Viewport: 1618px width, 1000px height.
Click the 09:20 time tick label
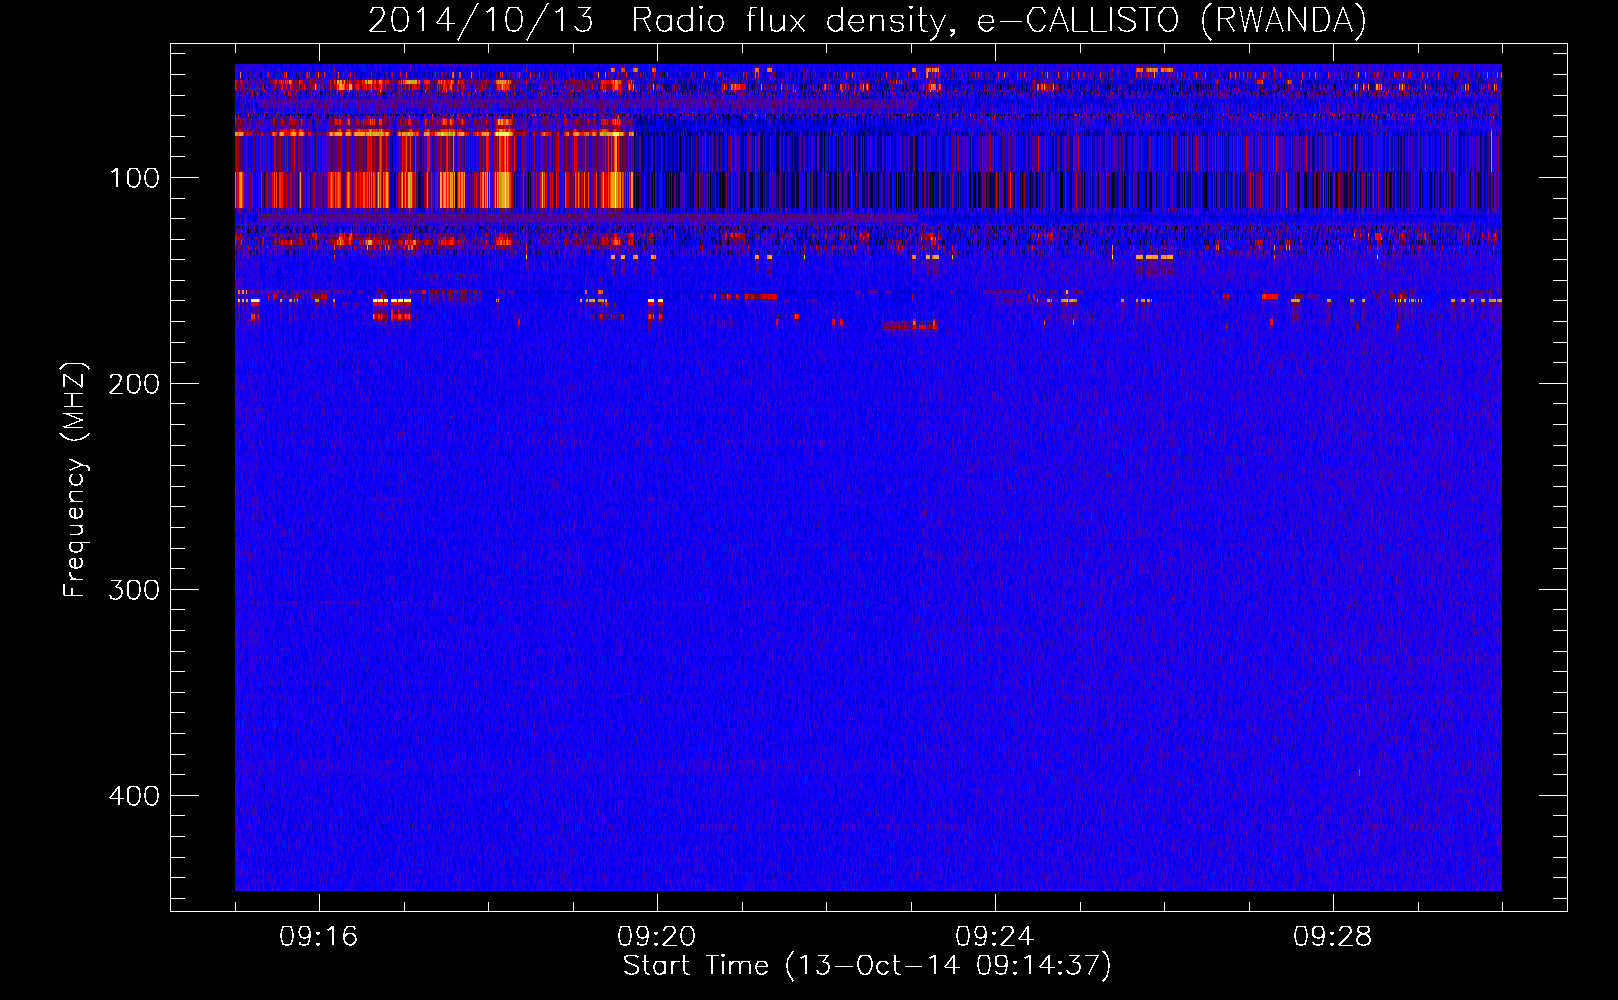pos(657,937)
